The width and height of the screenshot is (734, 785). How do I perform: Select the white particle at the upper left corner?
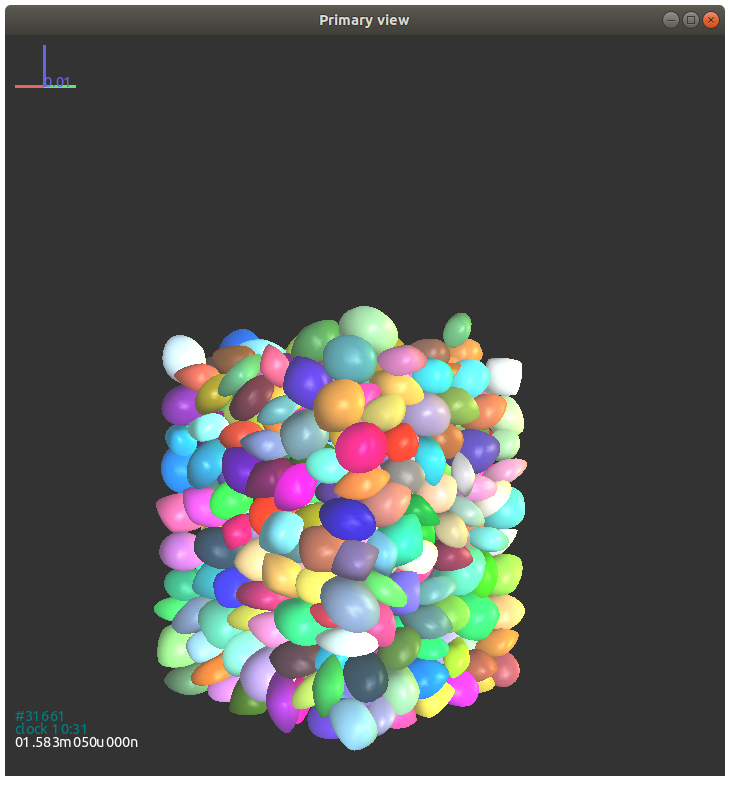click(182, 354)
